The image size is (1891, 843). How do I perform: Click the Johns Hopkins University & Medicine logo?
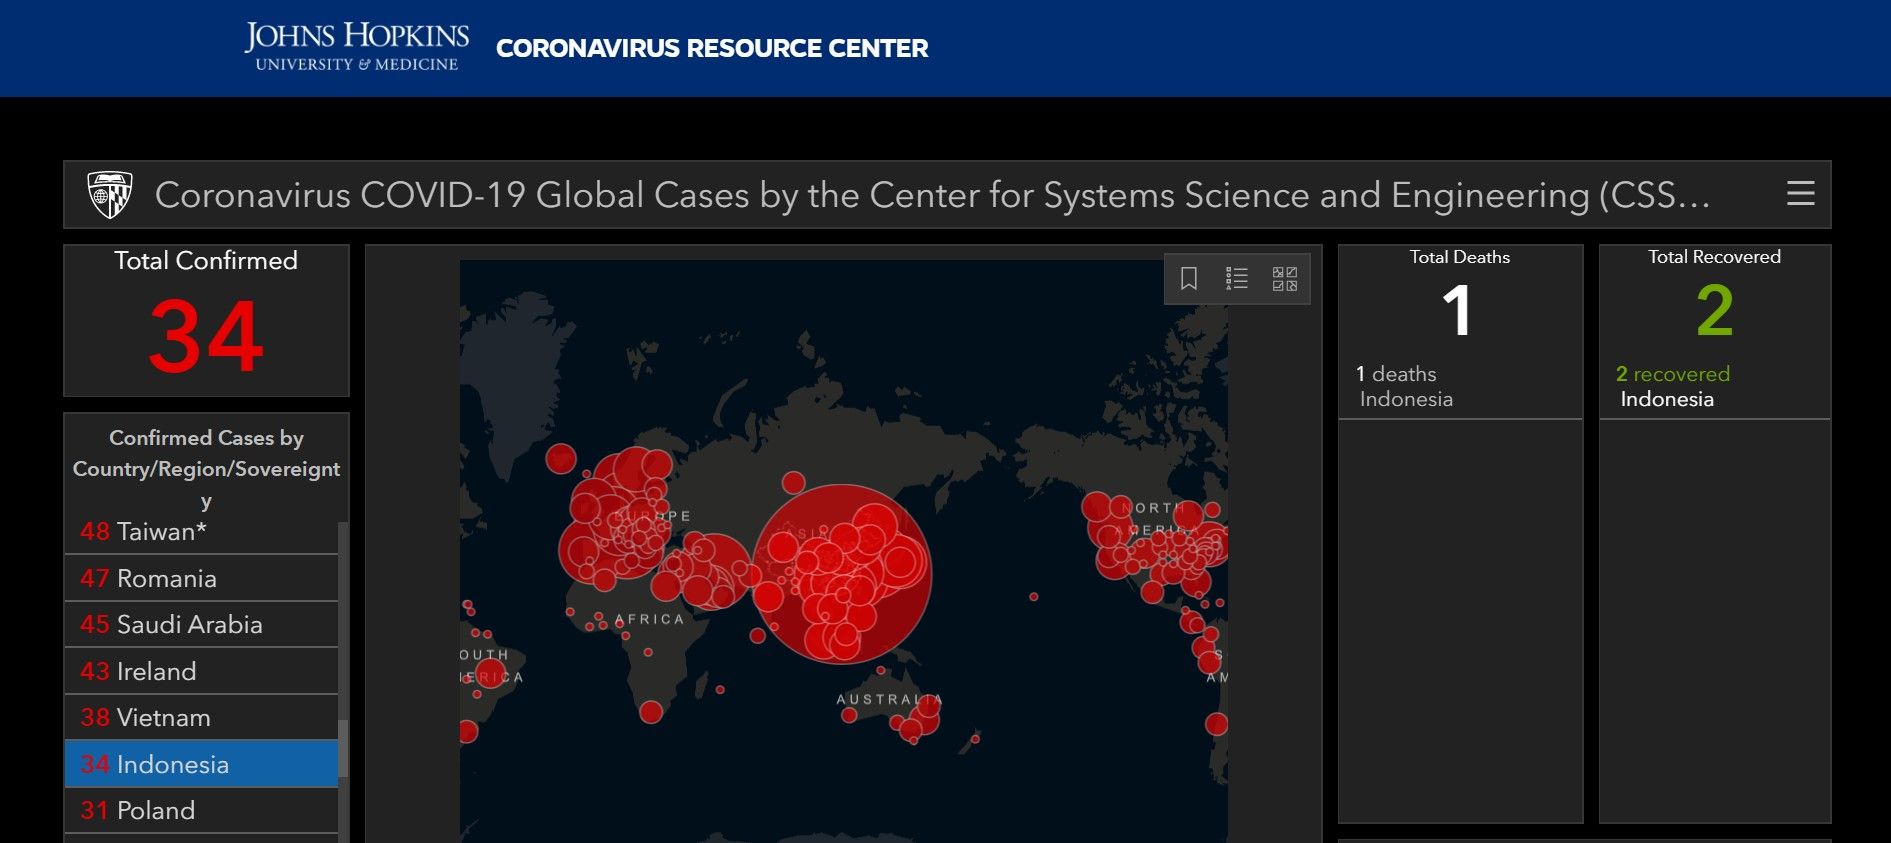coord(356,47)
